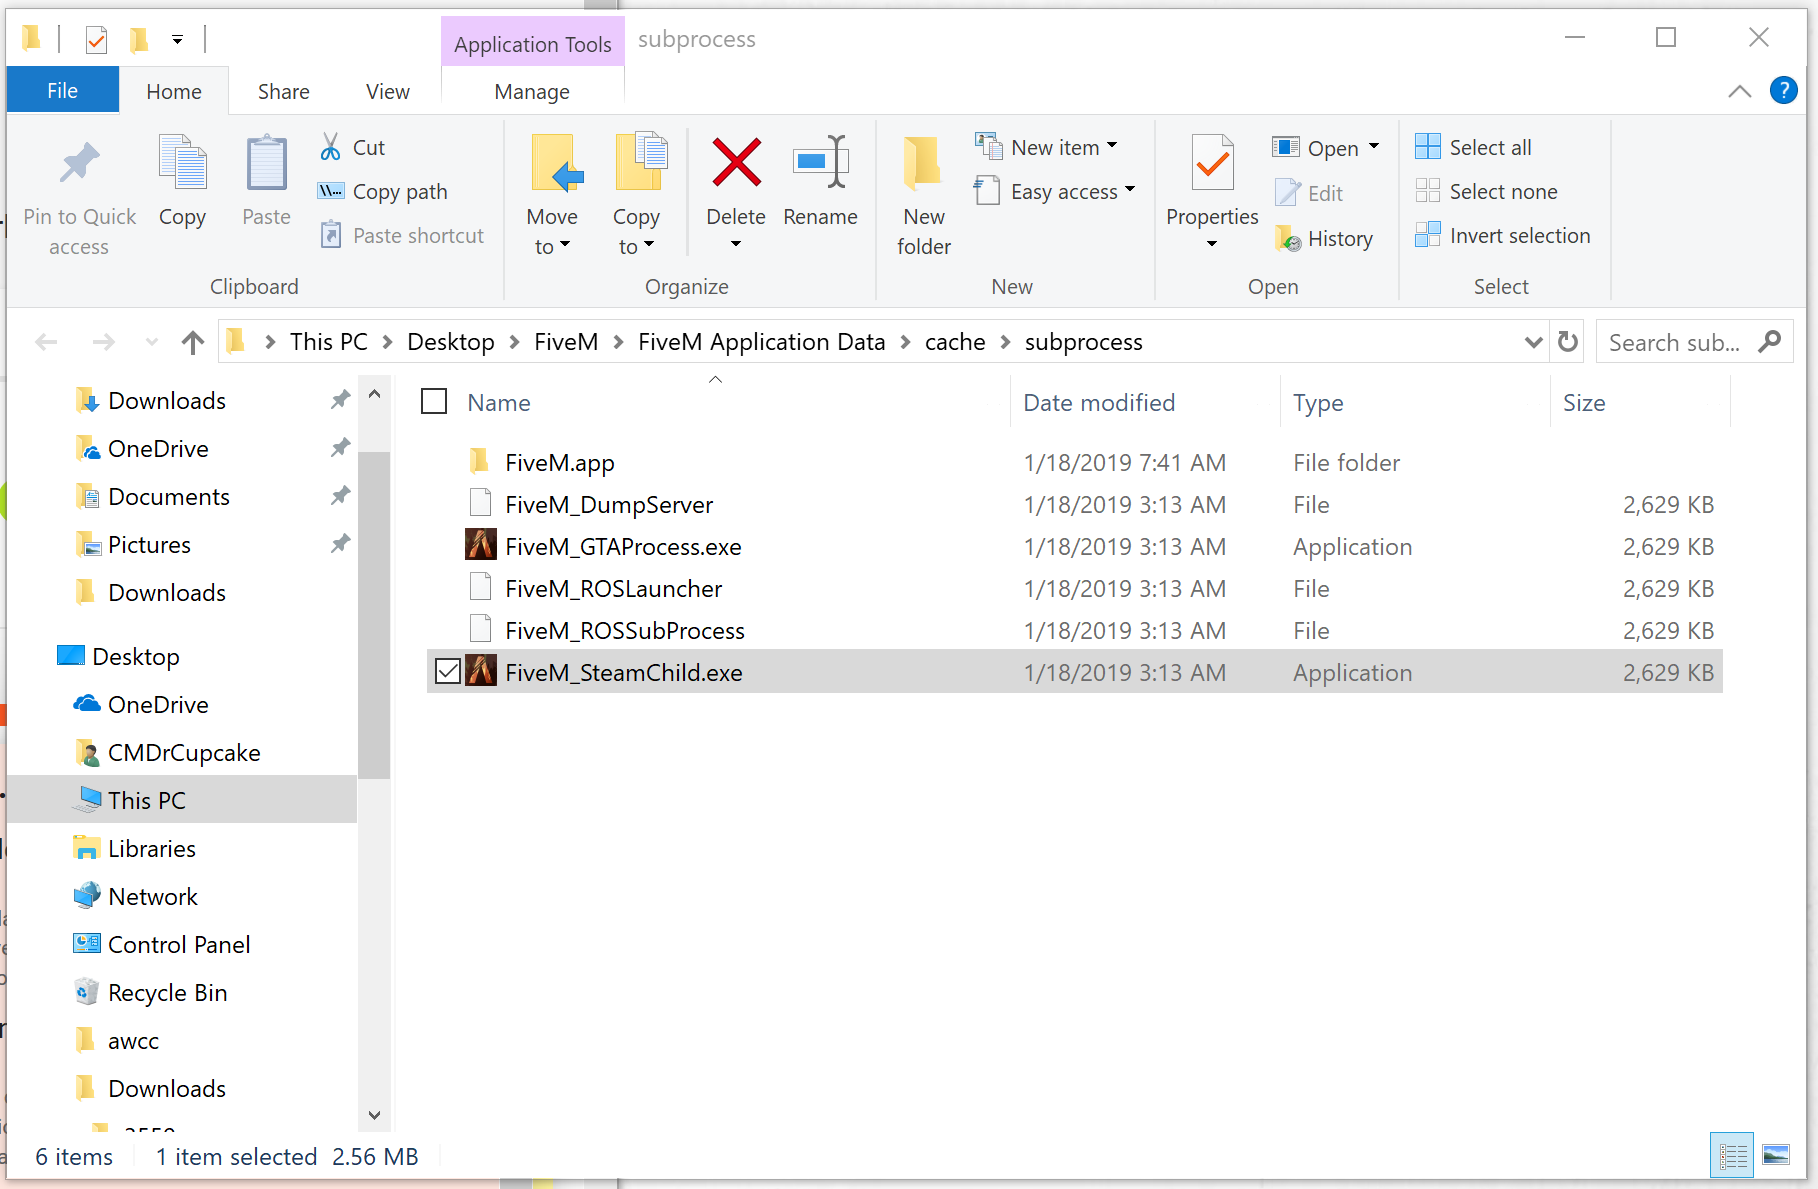1818x1189 pixels.
Task: Click the Forward navigation arrow
Action: [x=103, y=342]
